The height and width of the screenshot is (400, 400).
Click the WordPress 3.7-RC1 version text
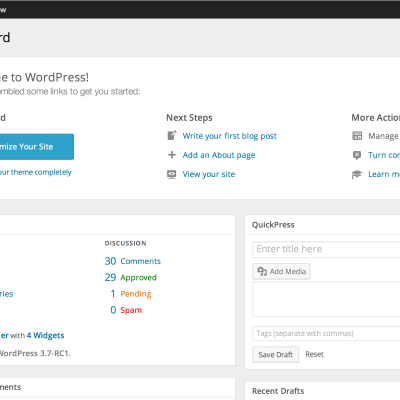[35, 353]
